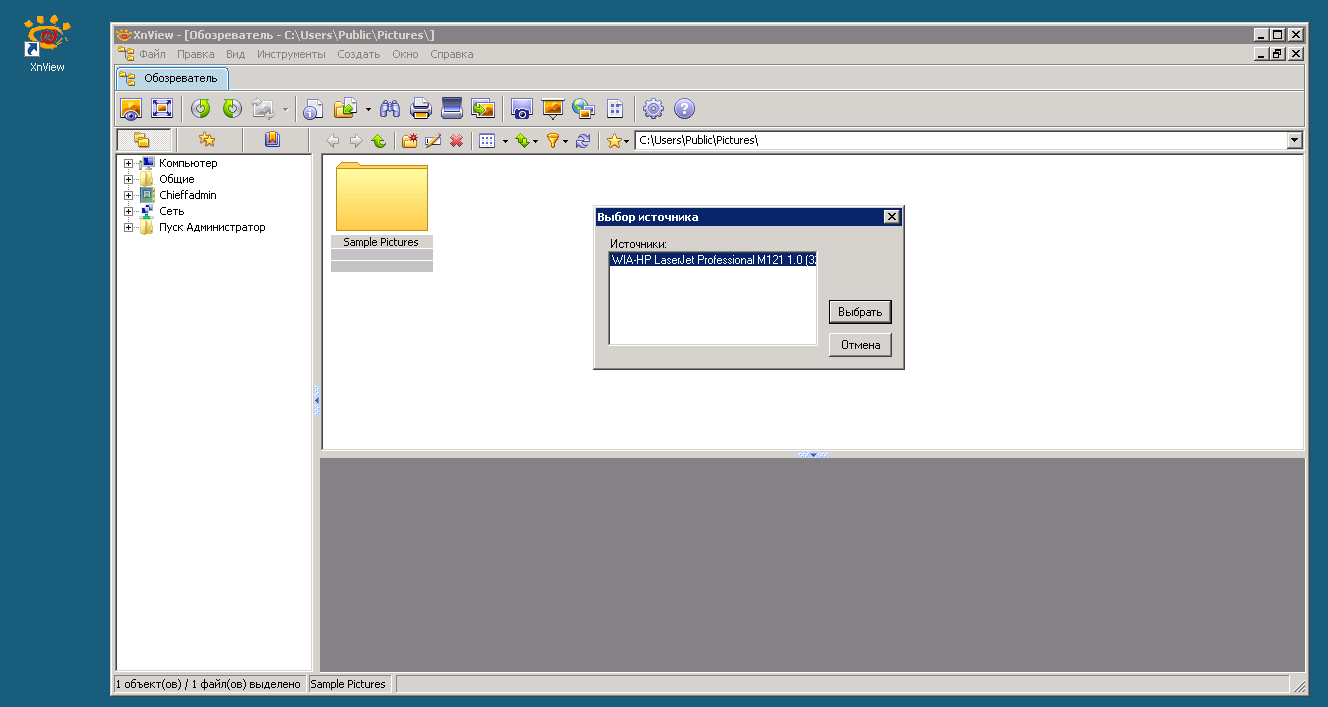Open sort order dropdown arrow
Viewport: 1328px width, 707px height.
(536, 141)
